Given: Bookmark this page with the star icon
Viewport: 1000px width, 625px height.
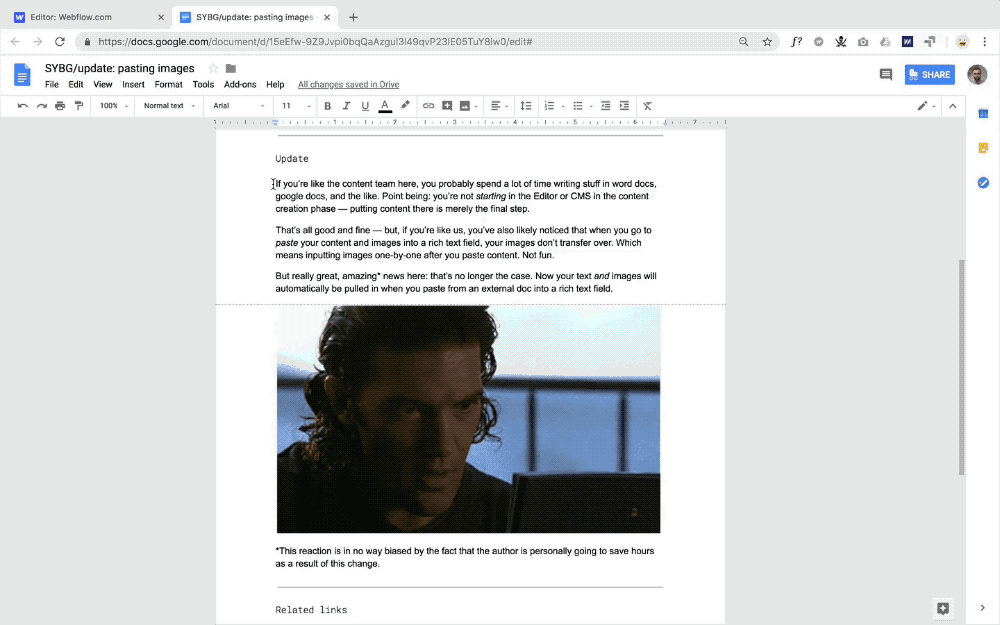Looking at the screenshot, I should coord(767,41).
